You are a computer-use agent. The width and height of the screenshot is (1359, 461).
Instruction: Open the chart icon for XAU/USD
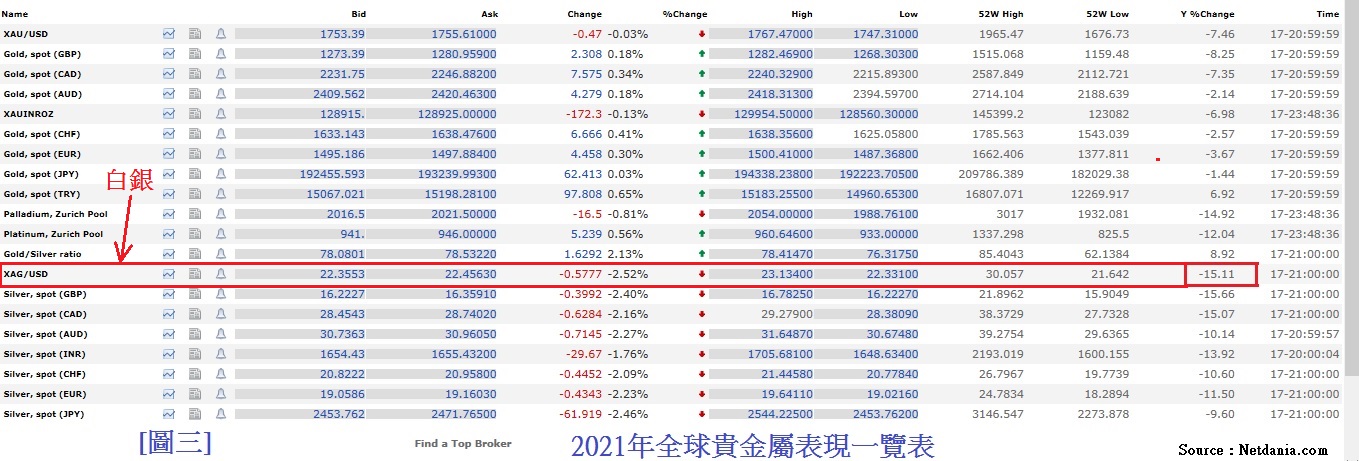tap(168, 34)
